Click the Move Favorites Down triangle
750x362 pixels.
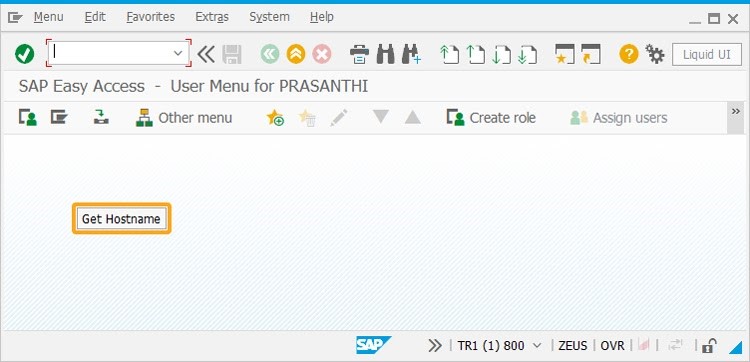tap(381, 117)
